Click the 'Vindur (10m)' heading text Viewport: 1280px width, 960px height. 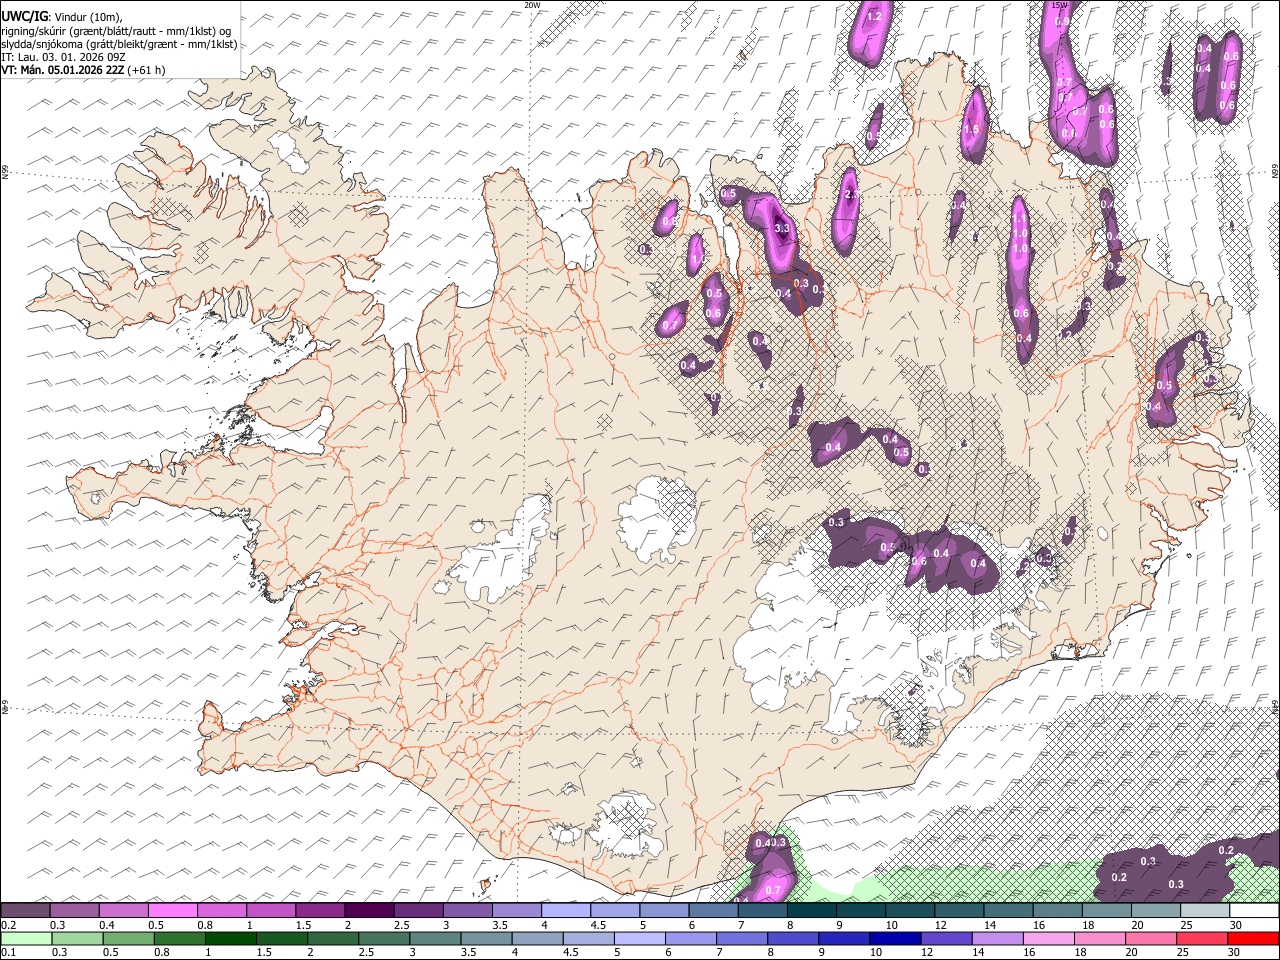(x=88, y=16)
